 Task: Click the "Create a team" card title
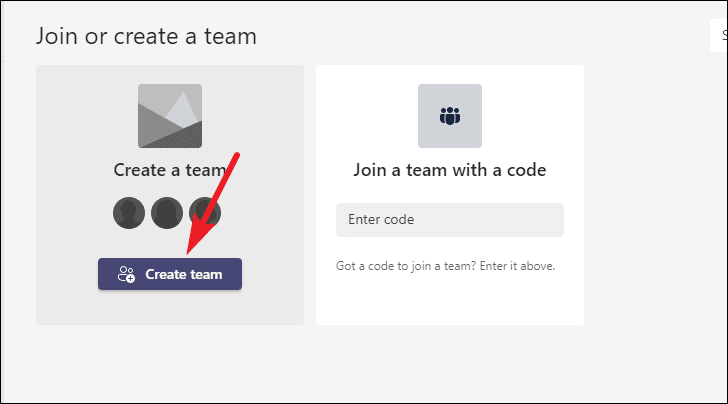(x=170, y=170)
